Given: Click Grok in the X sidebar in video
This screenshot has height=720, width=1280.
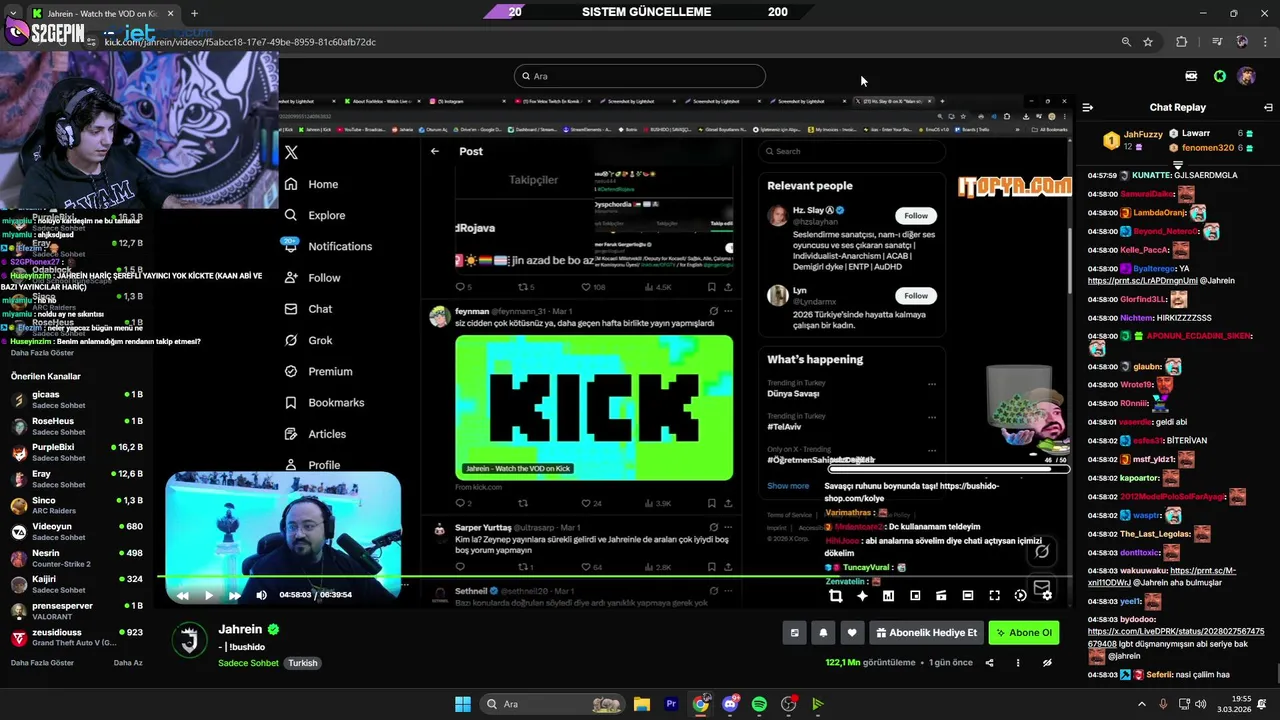Looking at the screenshot, I should pos(308,340).
